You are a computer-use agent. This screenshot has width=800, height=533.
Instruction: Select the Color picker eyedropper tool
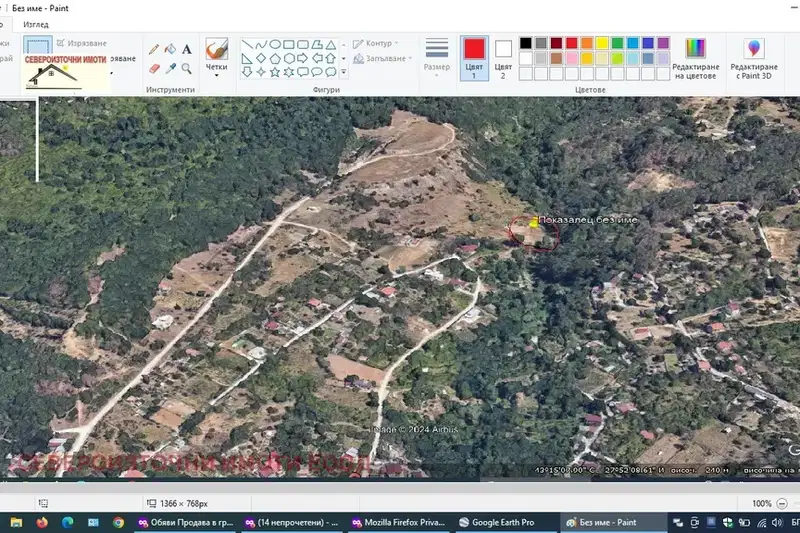(x=170, y=68)
